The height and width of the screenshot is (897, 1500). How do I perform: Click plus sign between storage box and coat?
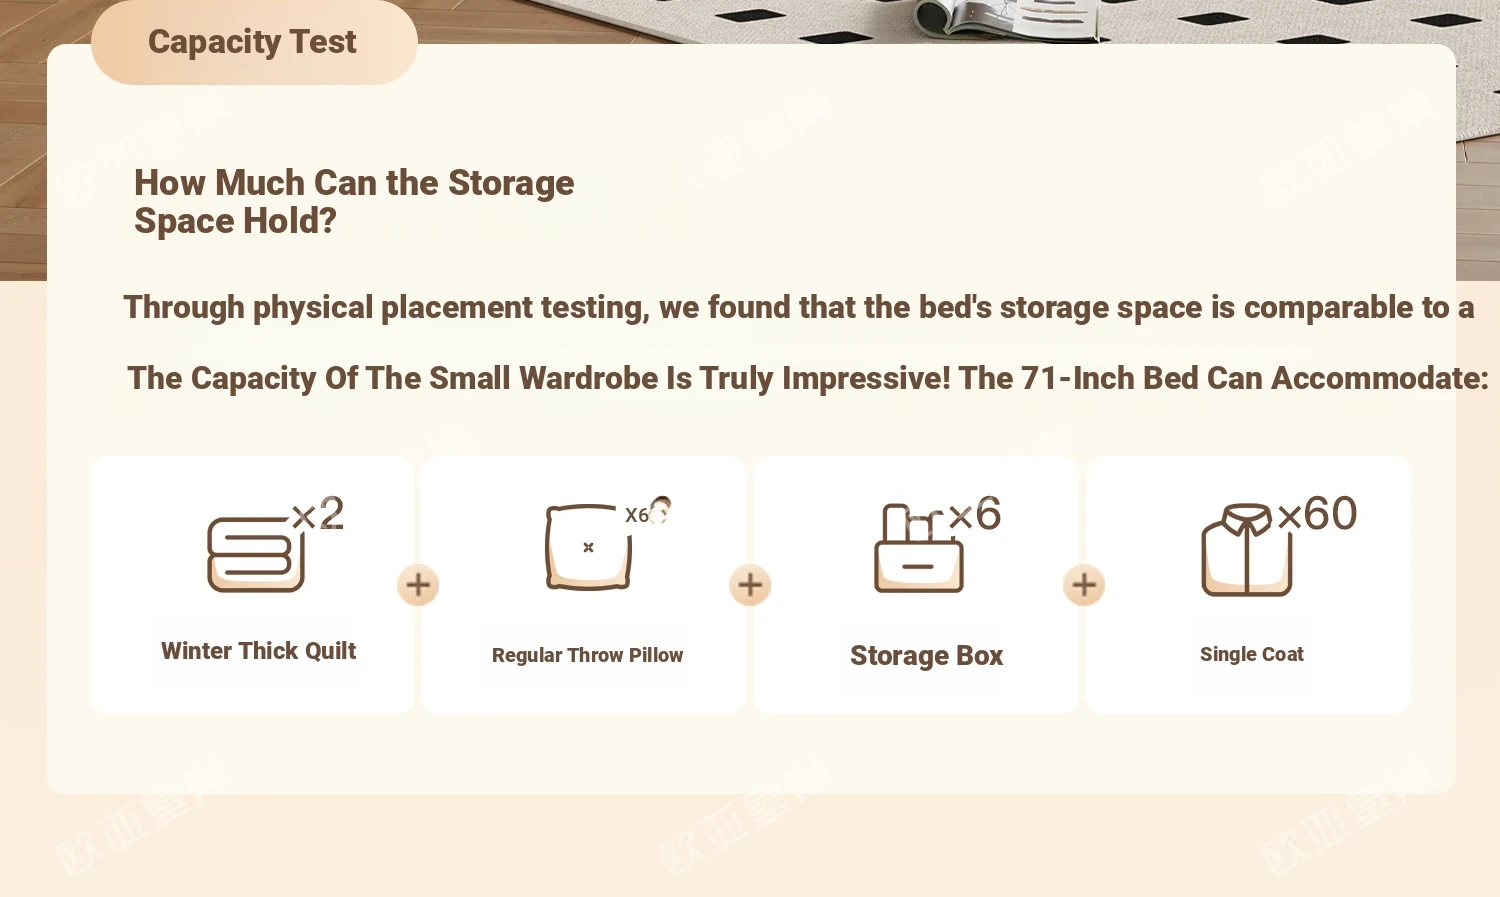pyautogui.click(x=1084, y=585)
